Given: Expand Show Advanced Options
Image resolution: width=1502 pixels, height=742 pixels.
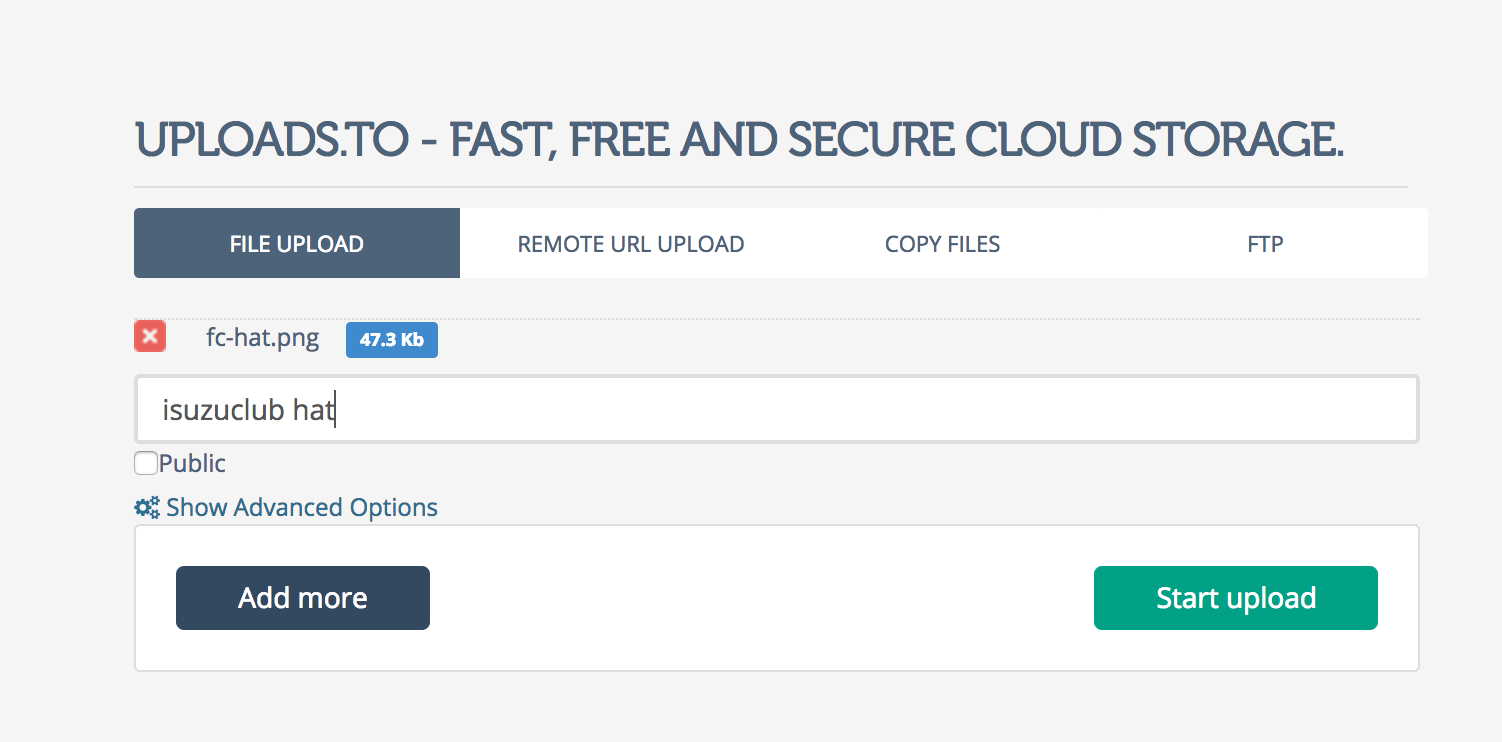Looking at the screenshot, I should [x=302, y=508].
